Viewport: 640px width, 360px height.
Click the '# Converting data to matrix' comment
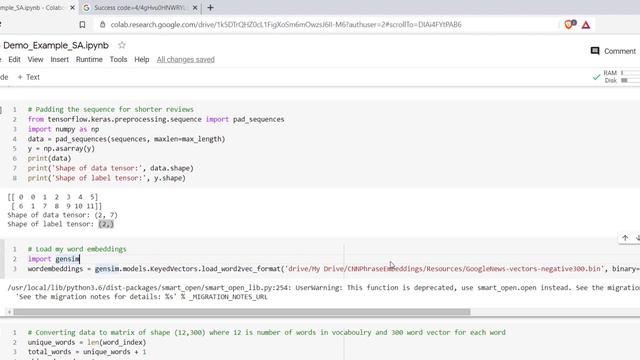(x=267, y=332)
